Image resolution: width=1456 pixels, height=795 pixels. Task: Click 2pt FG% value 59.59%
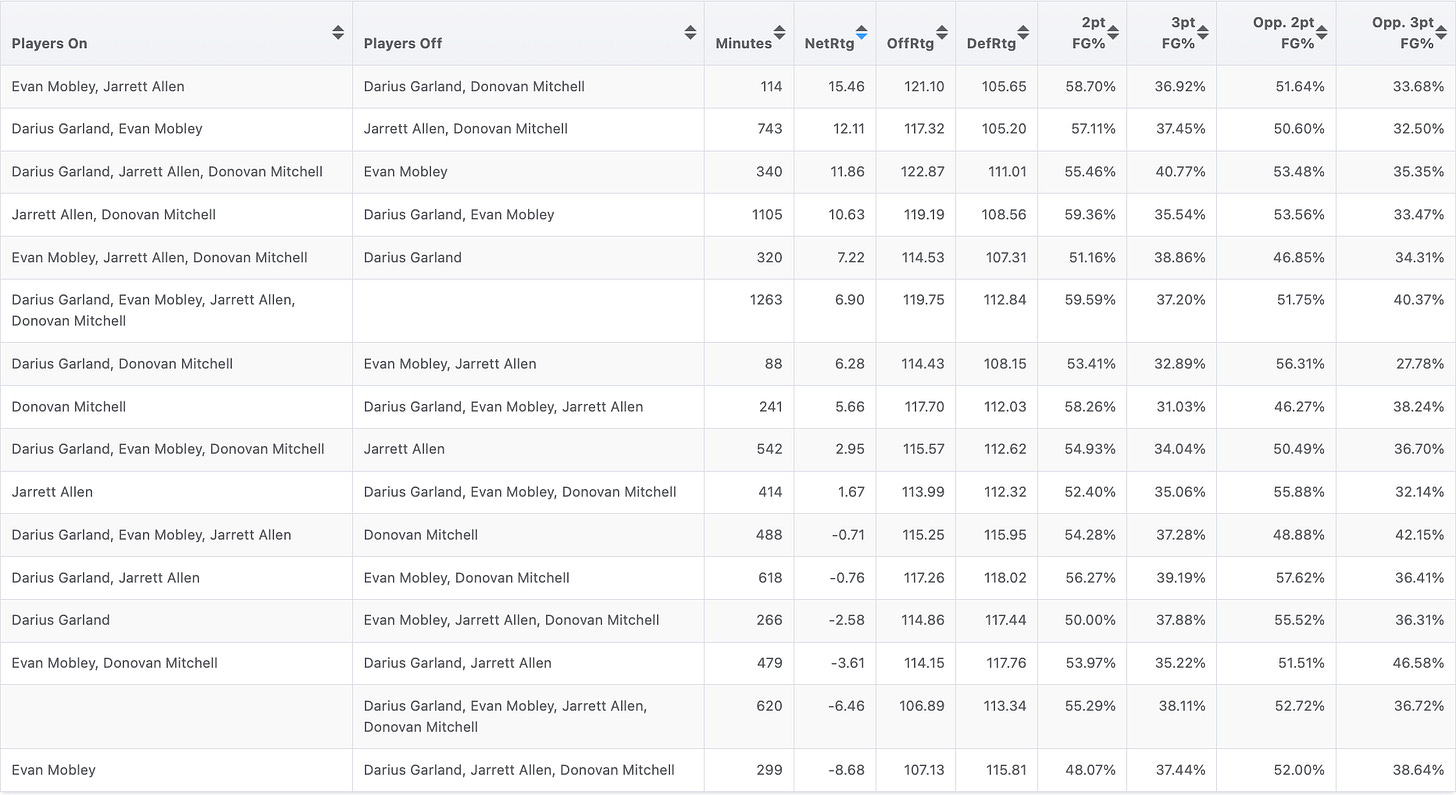1091,300
